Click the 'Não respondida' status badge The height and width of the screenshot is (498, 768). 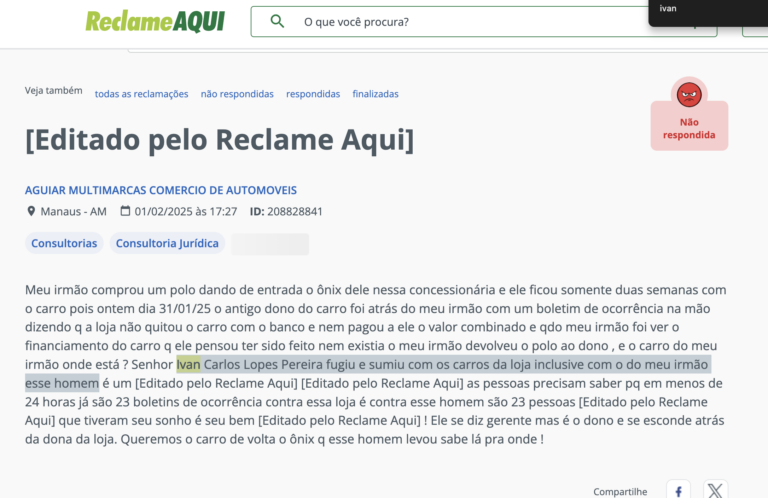click(689, 128)
